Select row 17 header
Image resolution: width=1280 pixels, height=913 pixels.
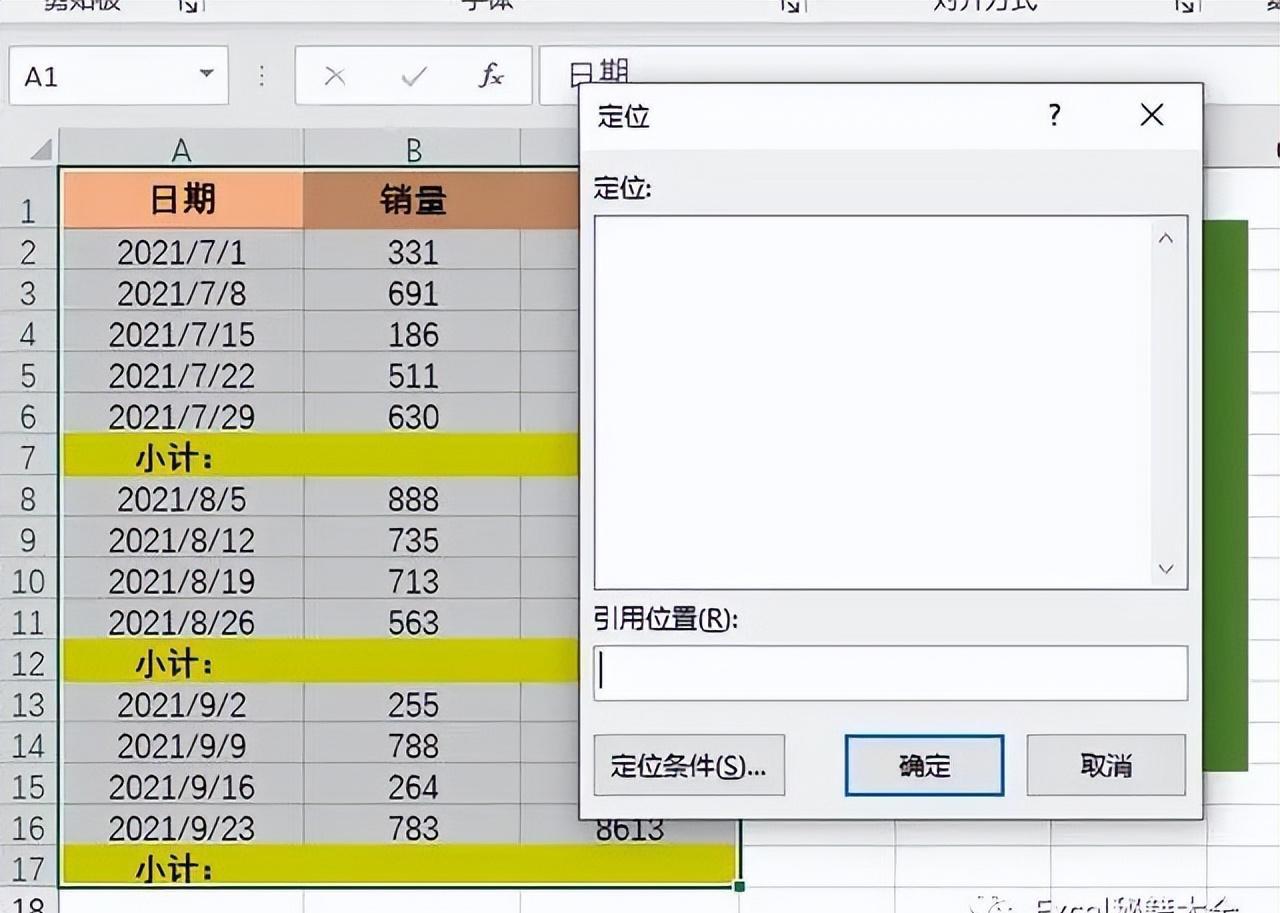tap(28, 867)
